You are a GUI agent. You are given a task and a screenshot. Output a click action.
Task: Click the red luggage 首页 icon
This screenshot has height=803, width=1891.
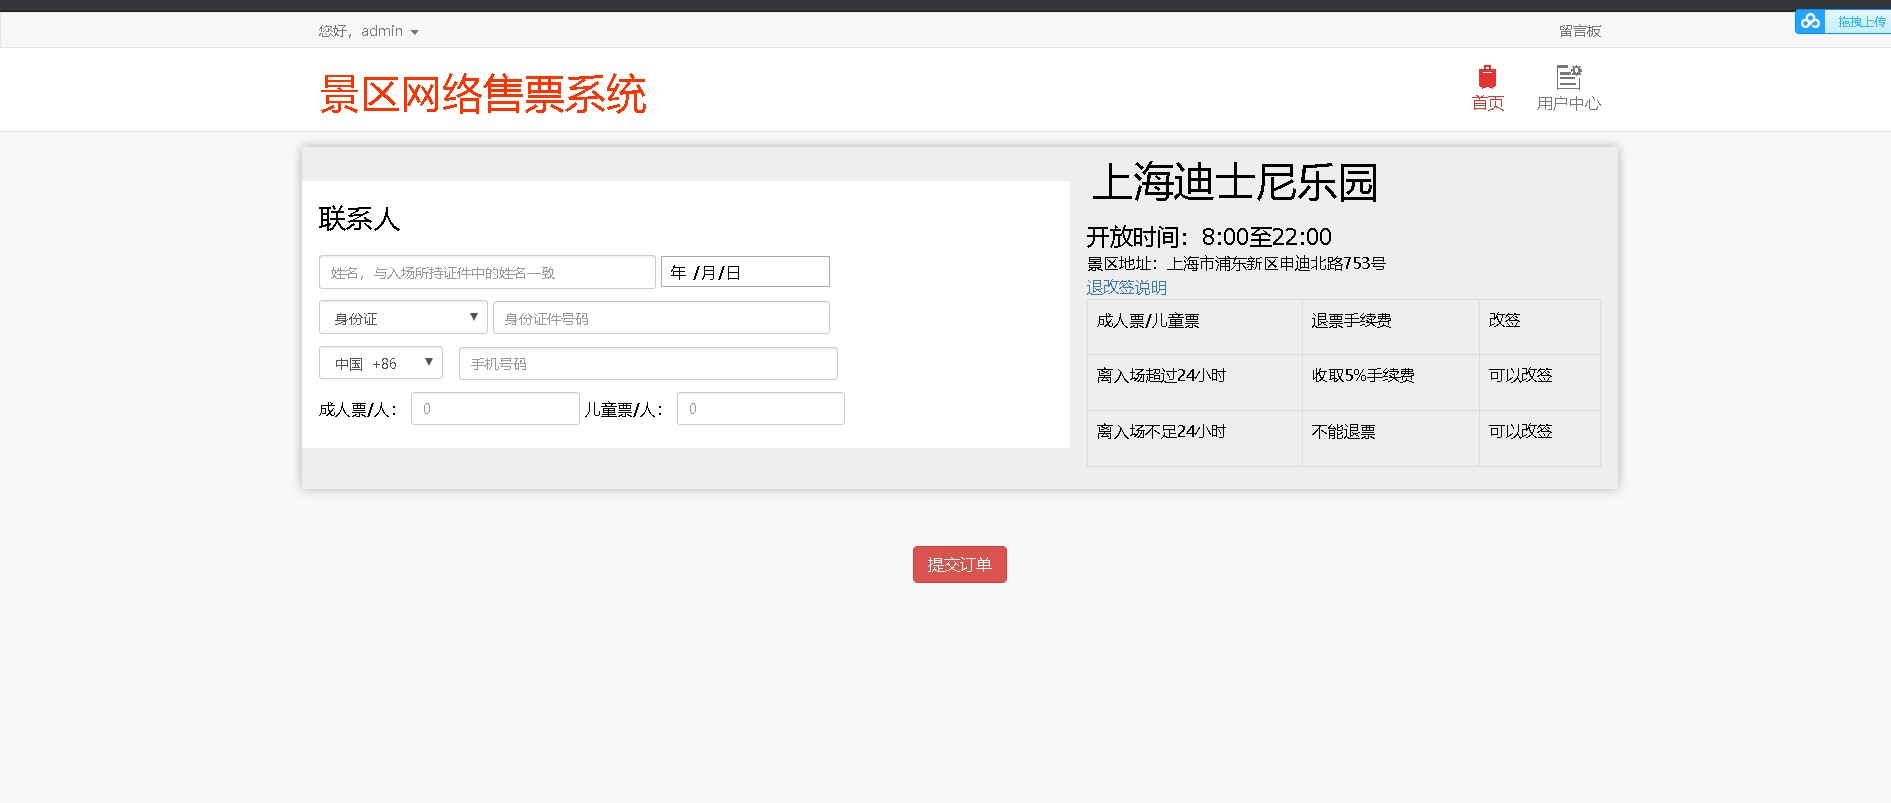[1487, 77]
